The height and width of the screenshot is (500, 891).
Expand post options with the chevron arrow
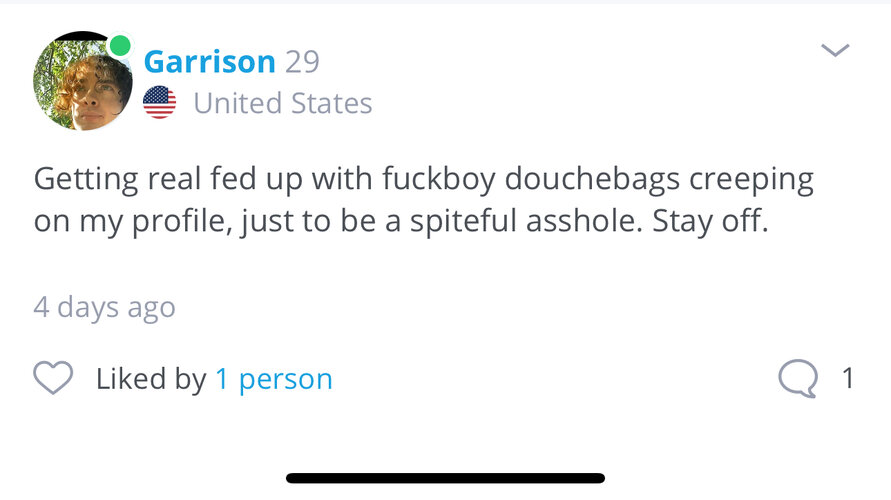click(835, 50)
